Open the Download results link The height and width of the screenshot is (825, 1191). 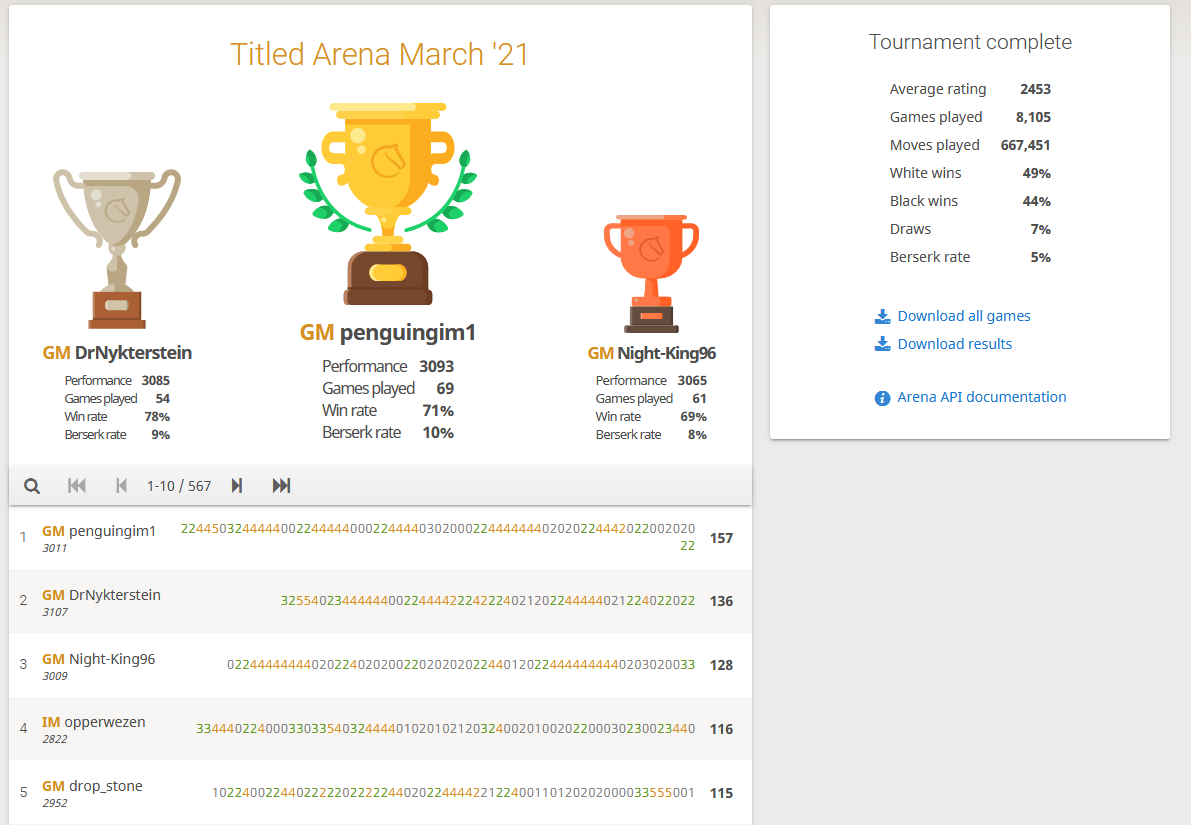954,344
